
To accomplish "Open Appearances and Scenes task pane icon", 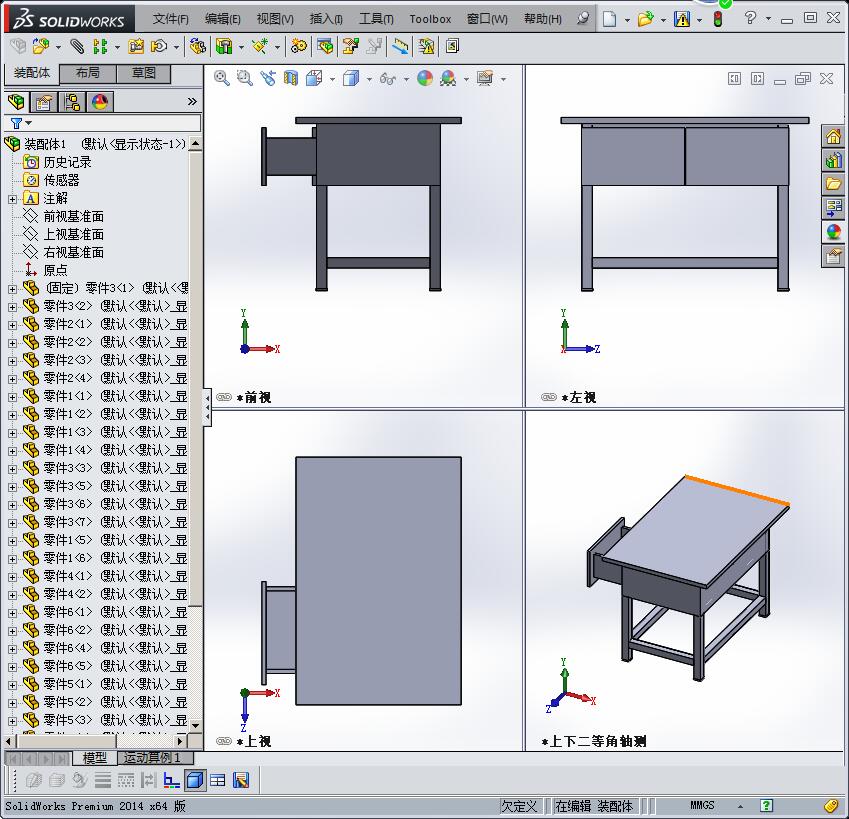I will click(x=834, y=232).
